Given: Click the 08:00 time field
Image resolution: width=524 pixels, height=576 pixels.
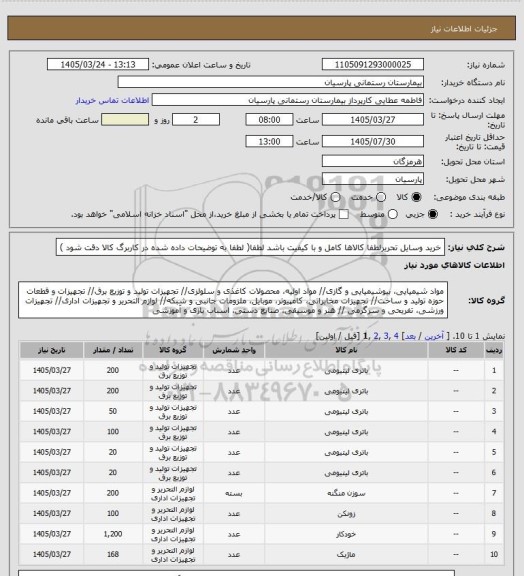Looking at the screenshot, I should pyautogui.click(x=269, y=120).
